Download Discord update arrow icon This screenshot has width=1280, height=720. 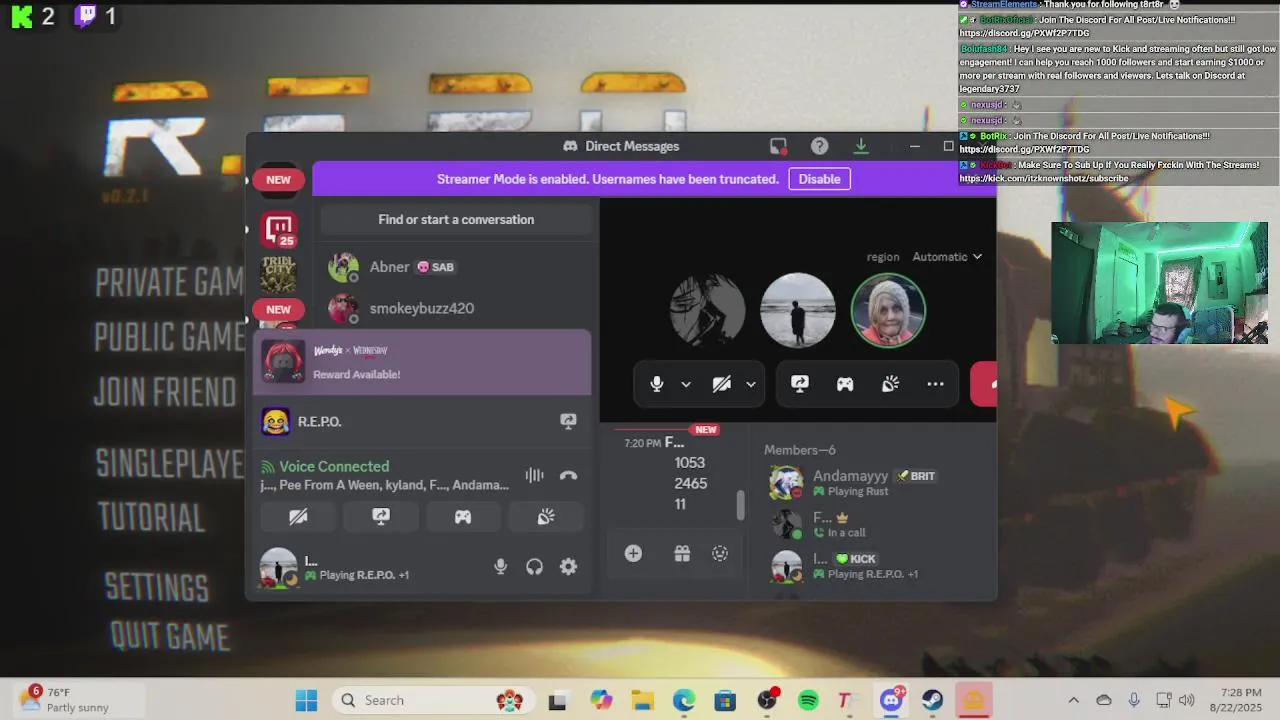860,146
